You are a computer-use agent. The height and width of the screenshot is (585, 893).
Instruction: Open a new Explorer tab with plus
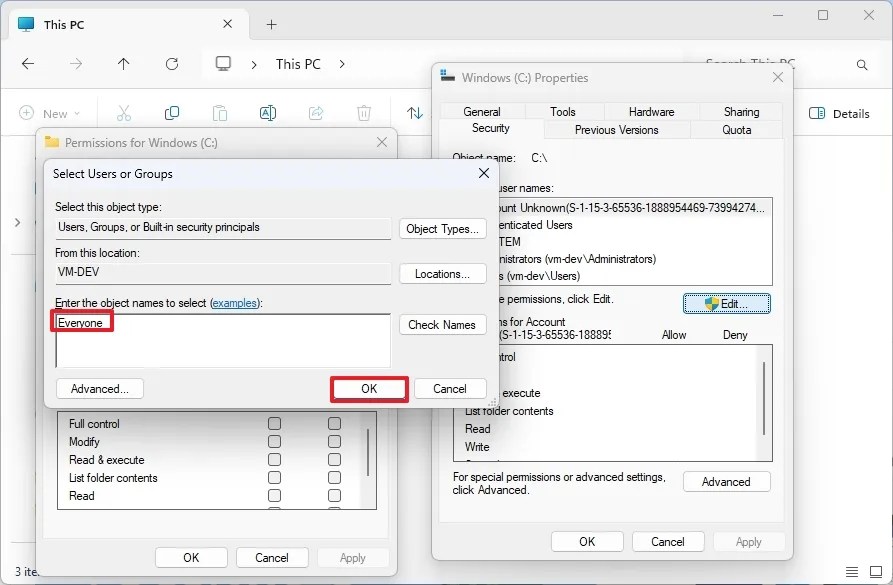pyautogui.click(x=272, y=24)
